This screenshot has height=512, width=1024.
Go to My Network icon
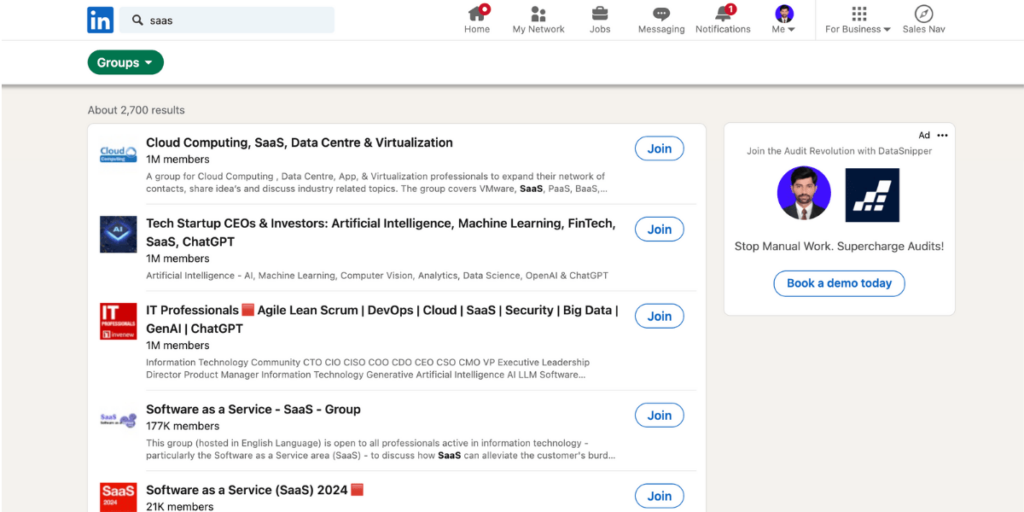click(x=538, y=14)
